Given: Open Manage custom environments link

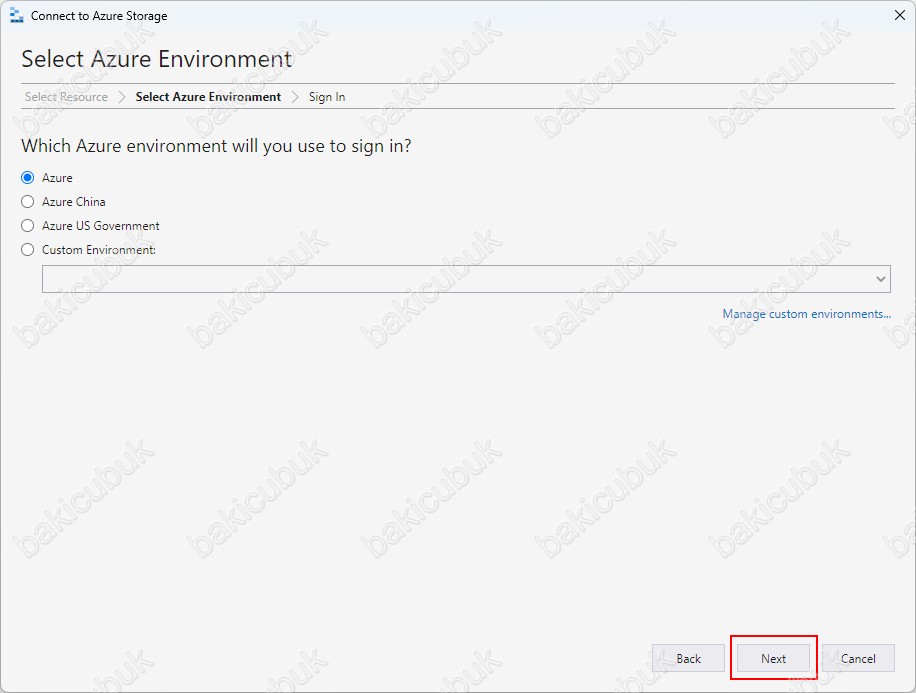Looking at the screenshot, I should click(x=806, y=314).
